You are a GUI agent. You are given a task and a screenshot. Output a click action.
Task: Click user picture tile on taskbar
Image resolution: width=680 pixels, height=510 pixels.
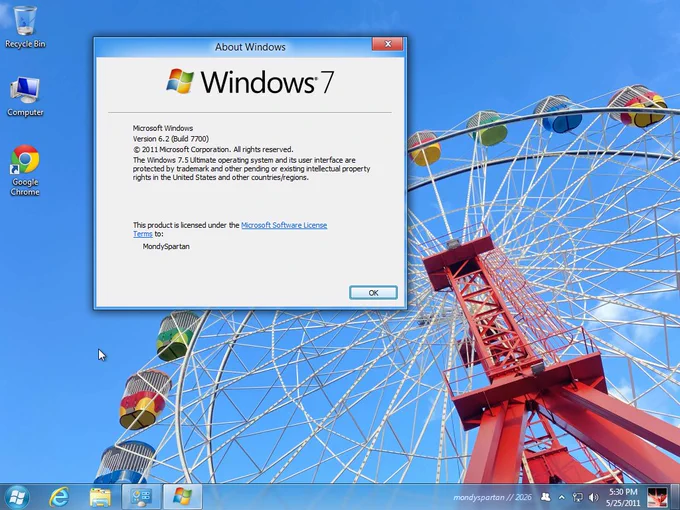(657, 497)
